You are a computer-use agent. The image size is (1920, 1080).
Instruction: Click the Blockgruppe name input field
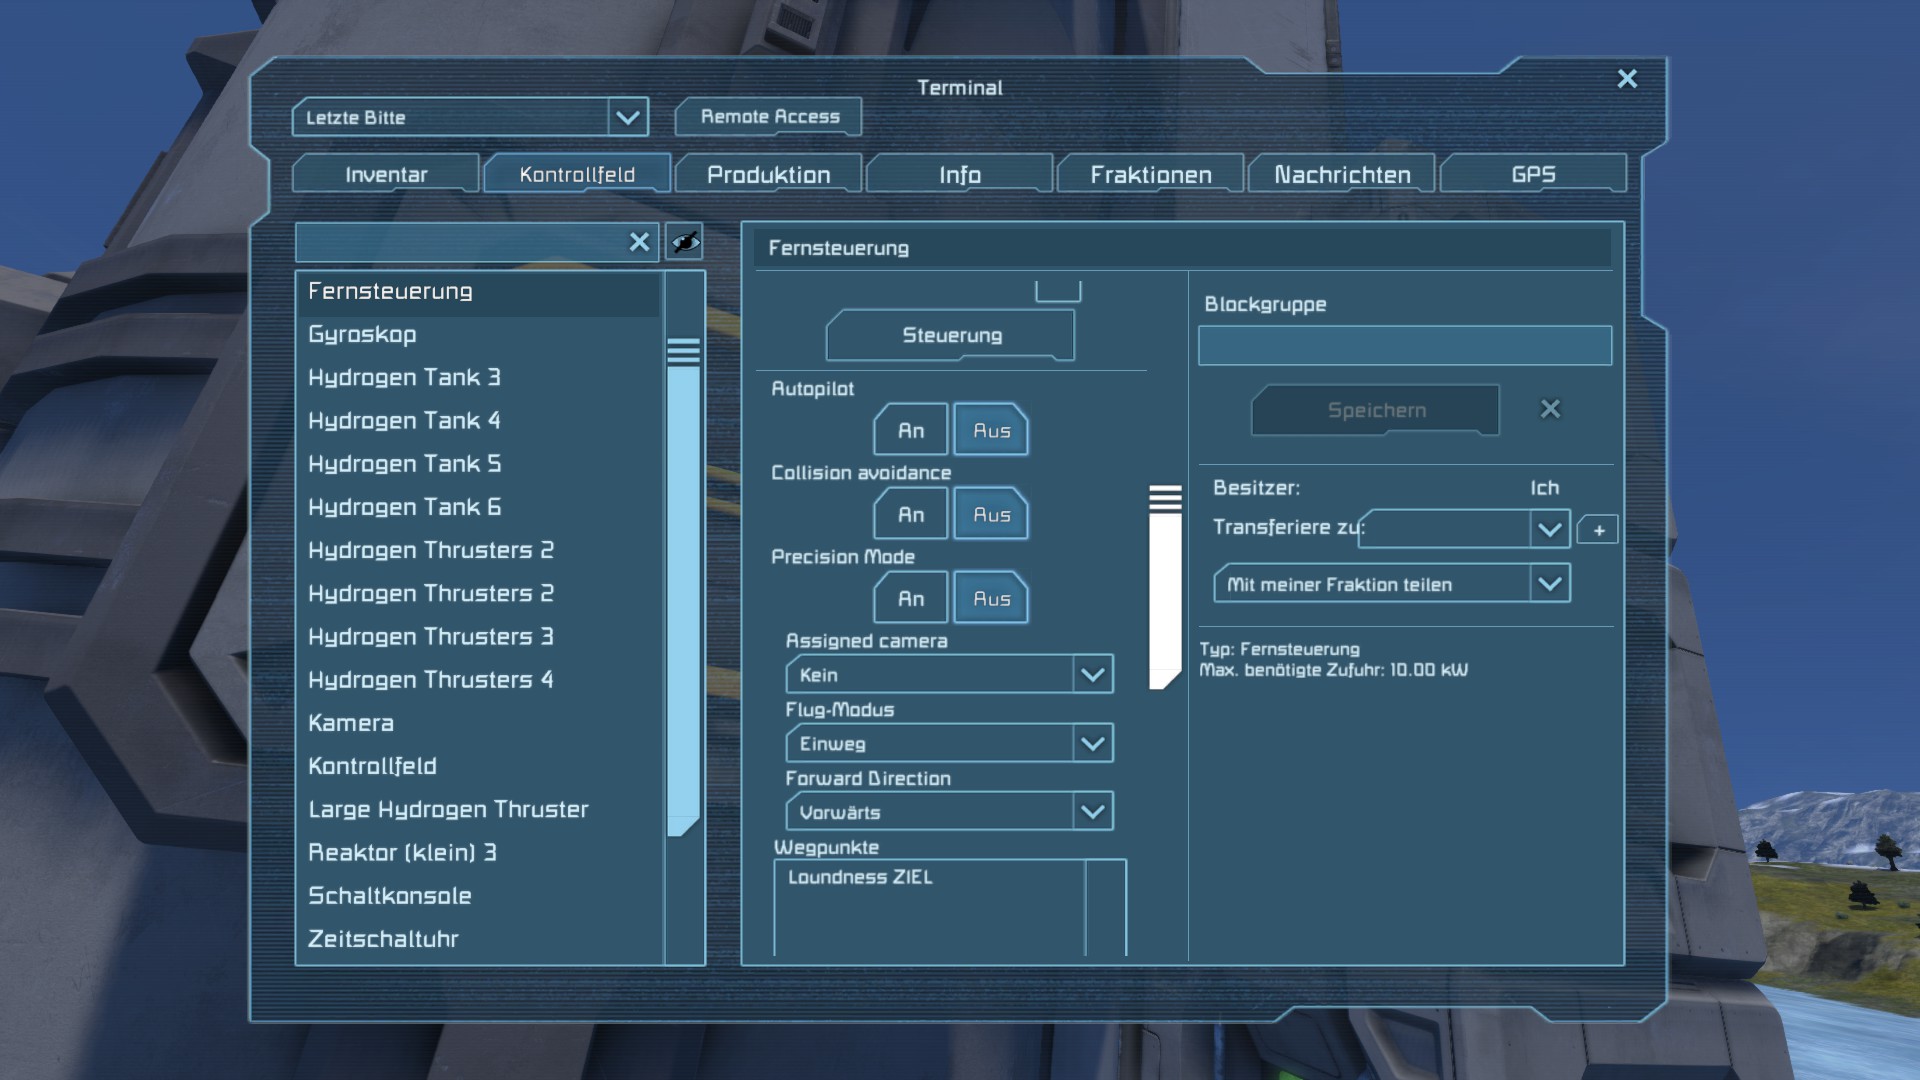(x=1404, y=346)
